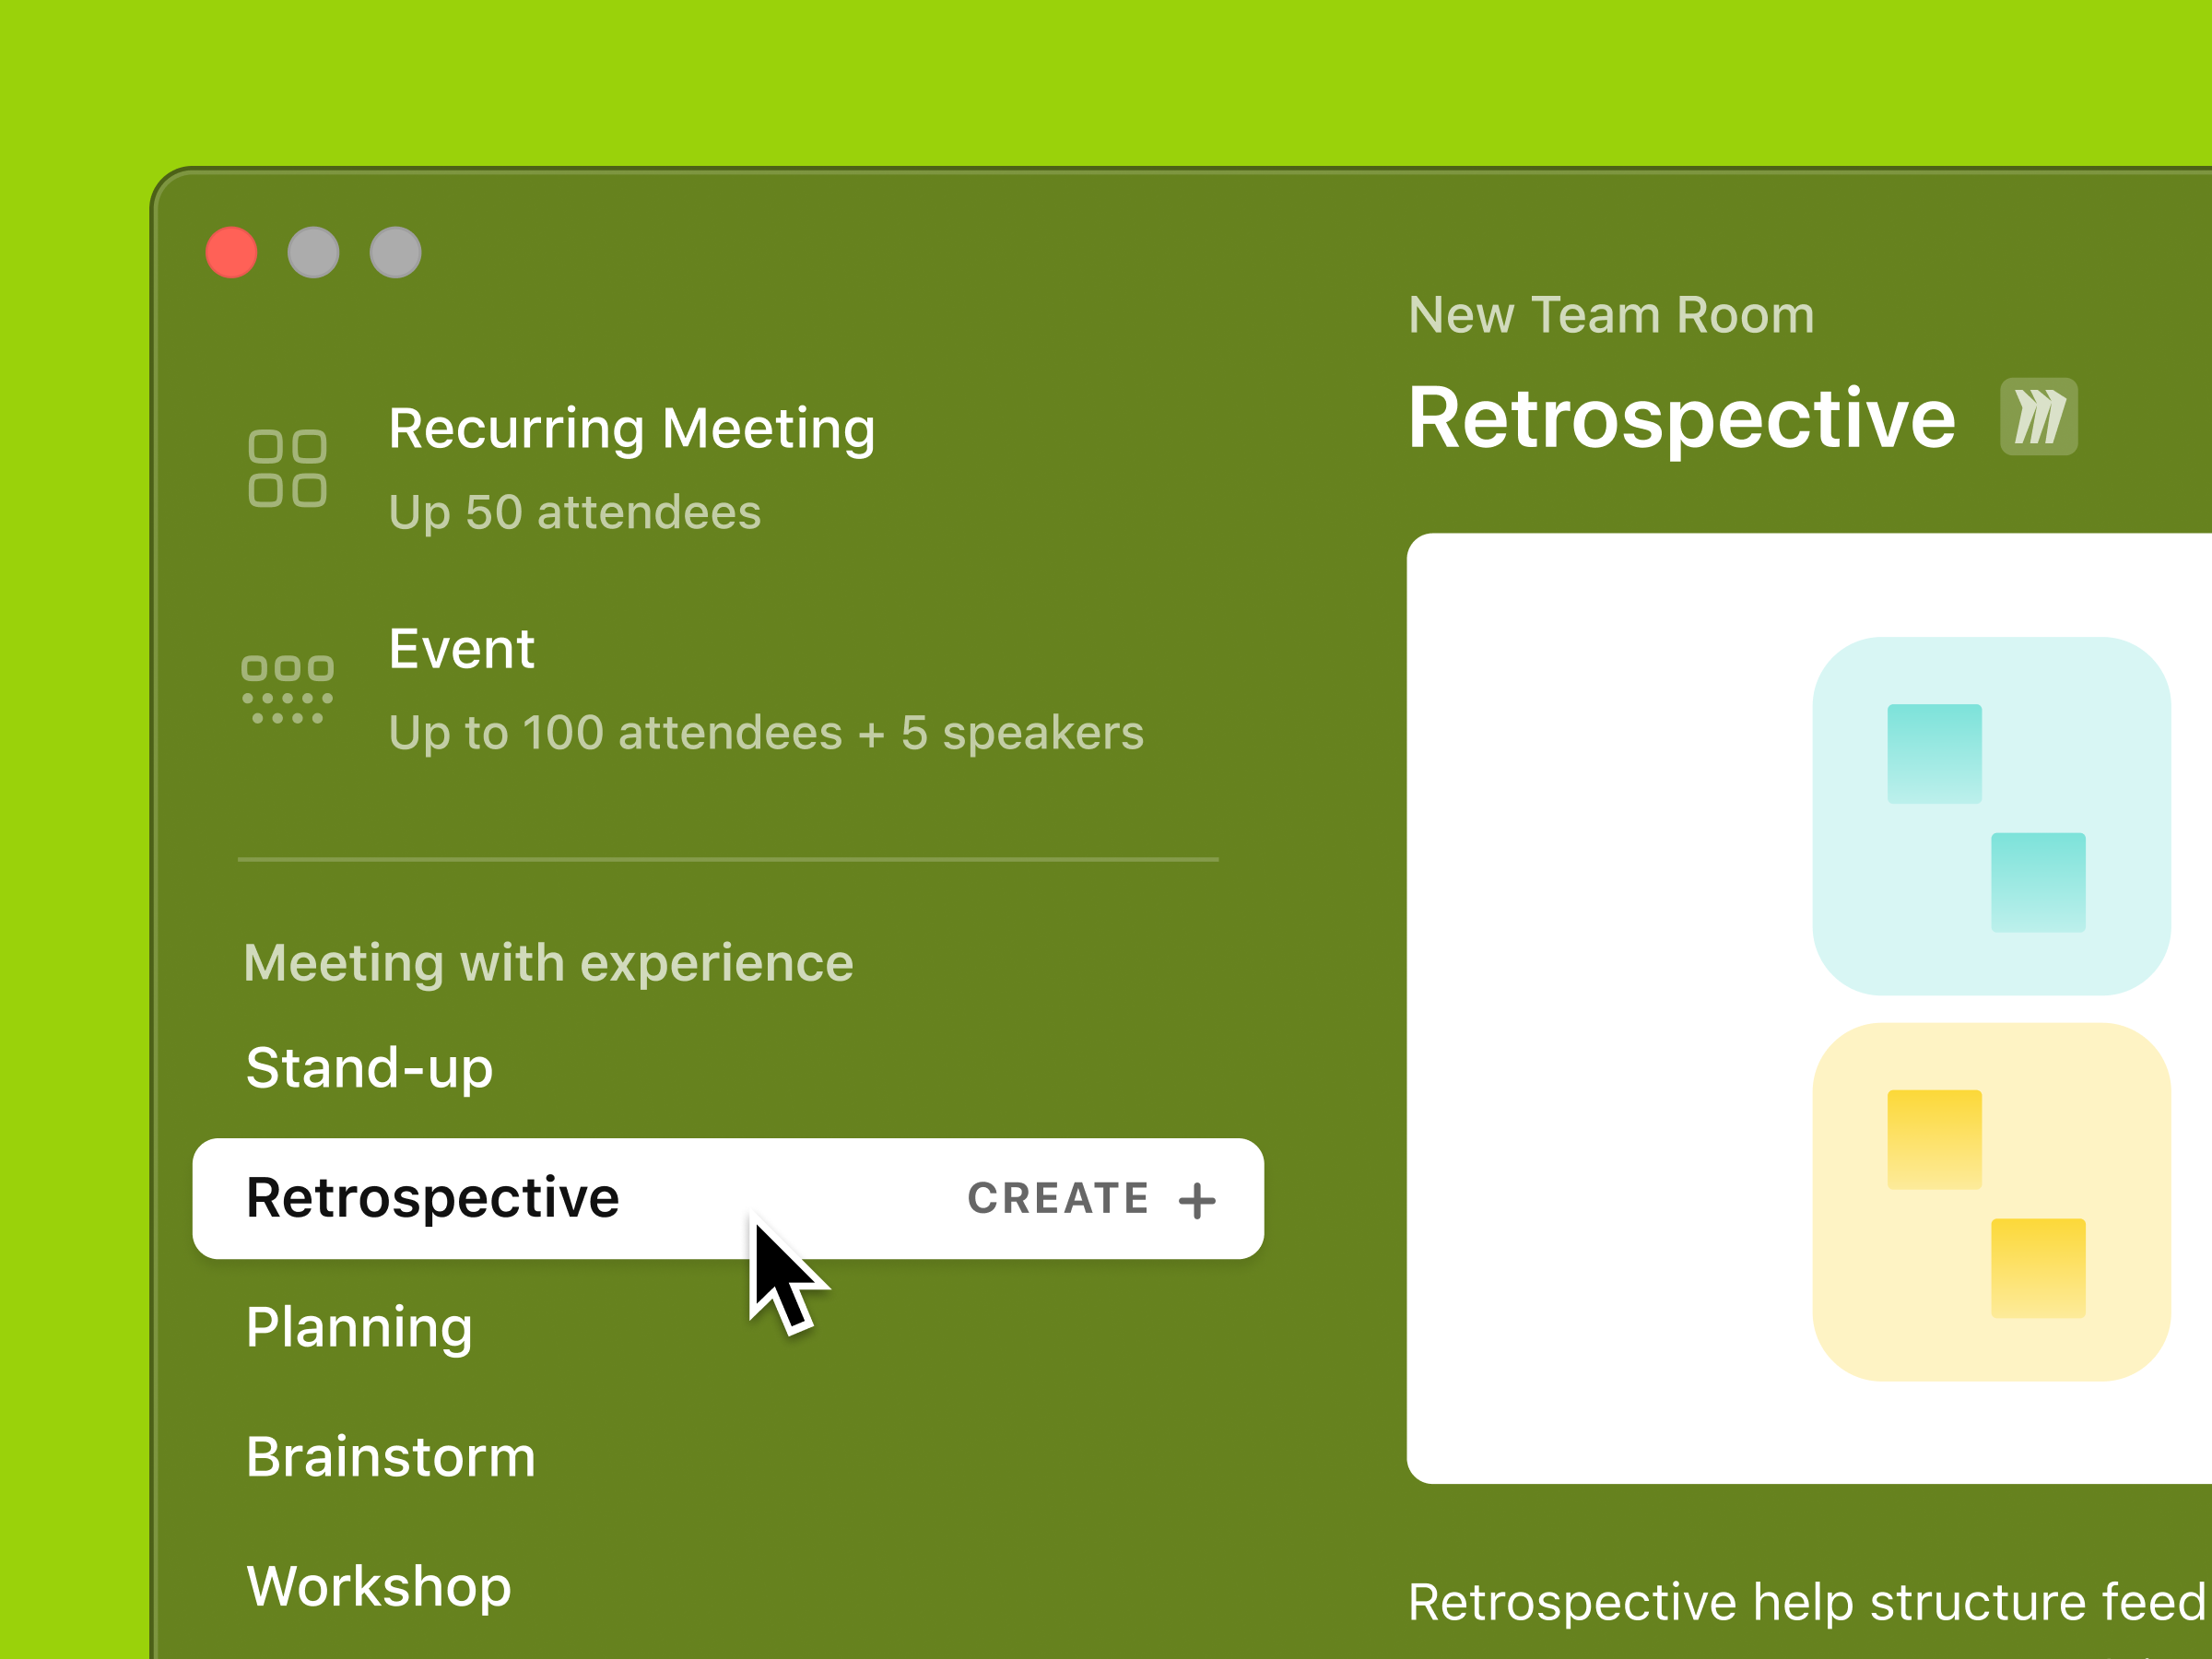The width and height of the screenshot is (2212, 1659).
Task: Choose the Event room option
Action: (461, 649)
